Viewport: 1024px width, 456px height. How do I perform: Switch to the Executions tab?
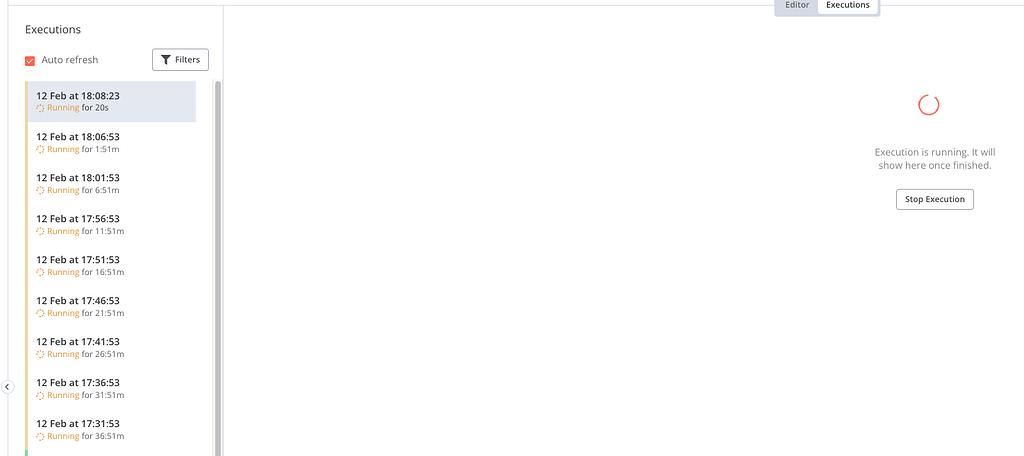coord(848,6)
